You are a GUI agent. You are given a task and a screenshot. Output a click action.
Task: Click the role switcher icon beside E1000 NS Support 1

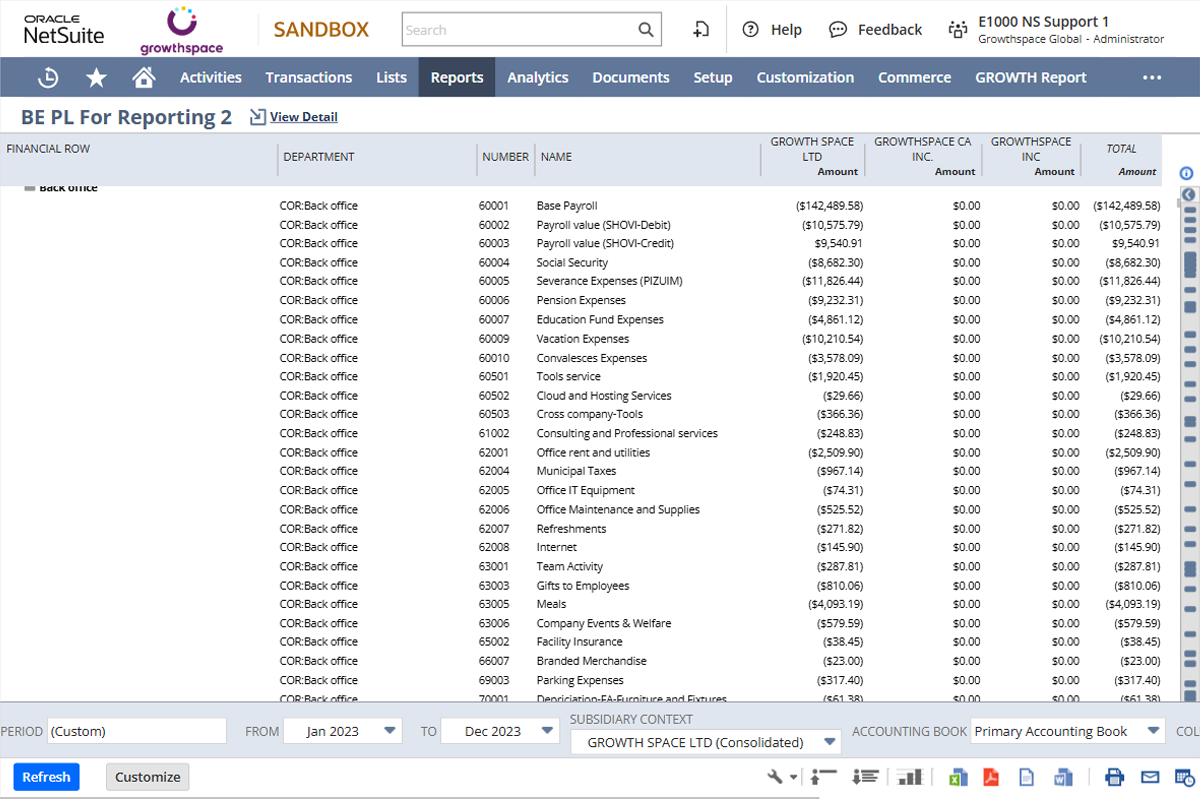958,30
